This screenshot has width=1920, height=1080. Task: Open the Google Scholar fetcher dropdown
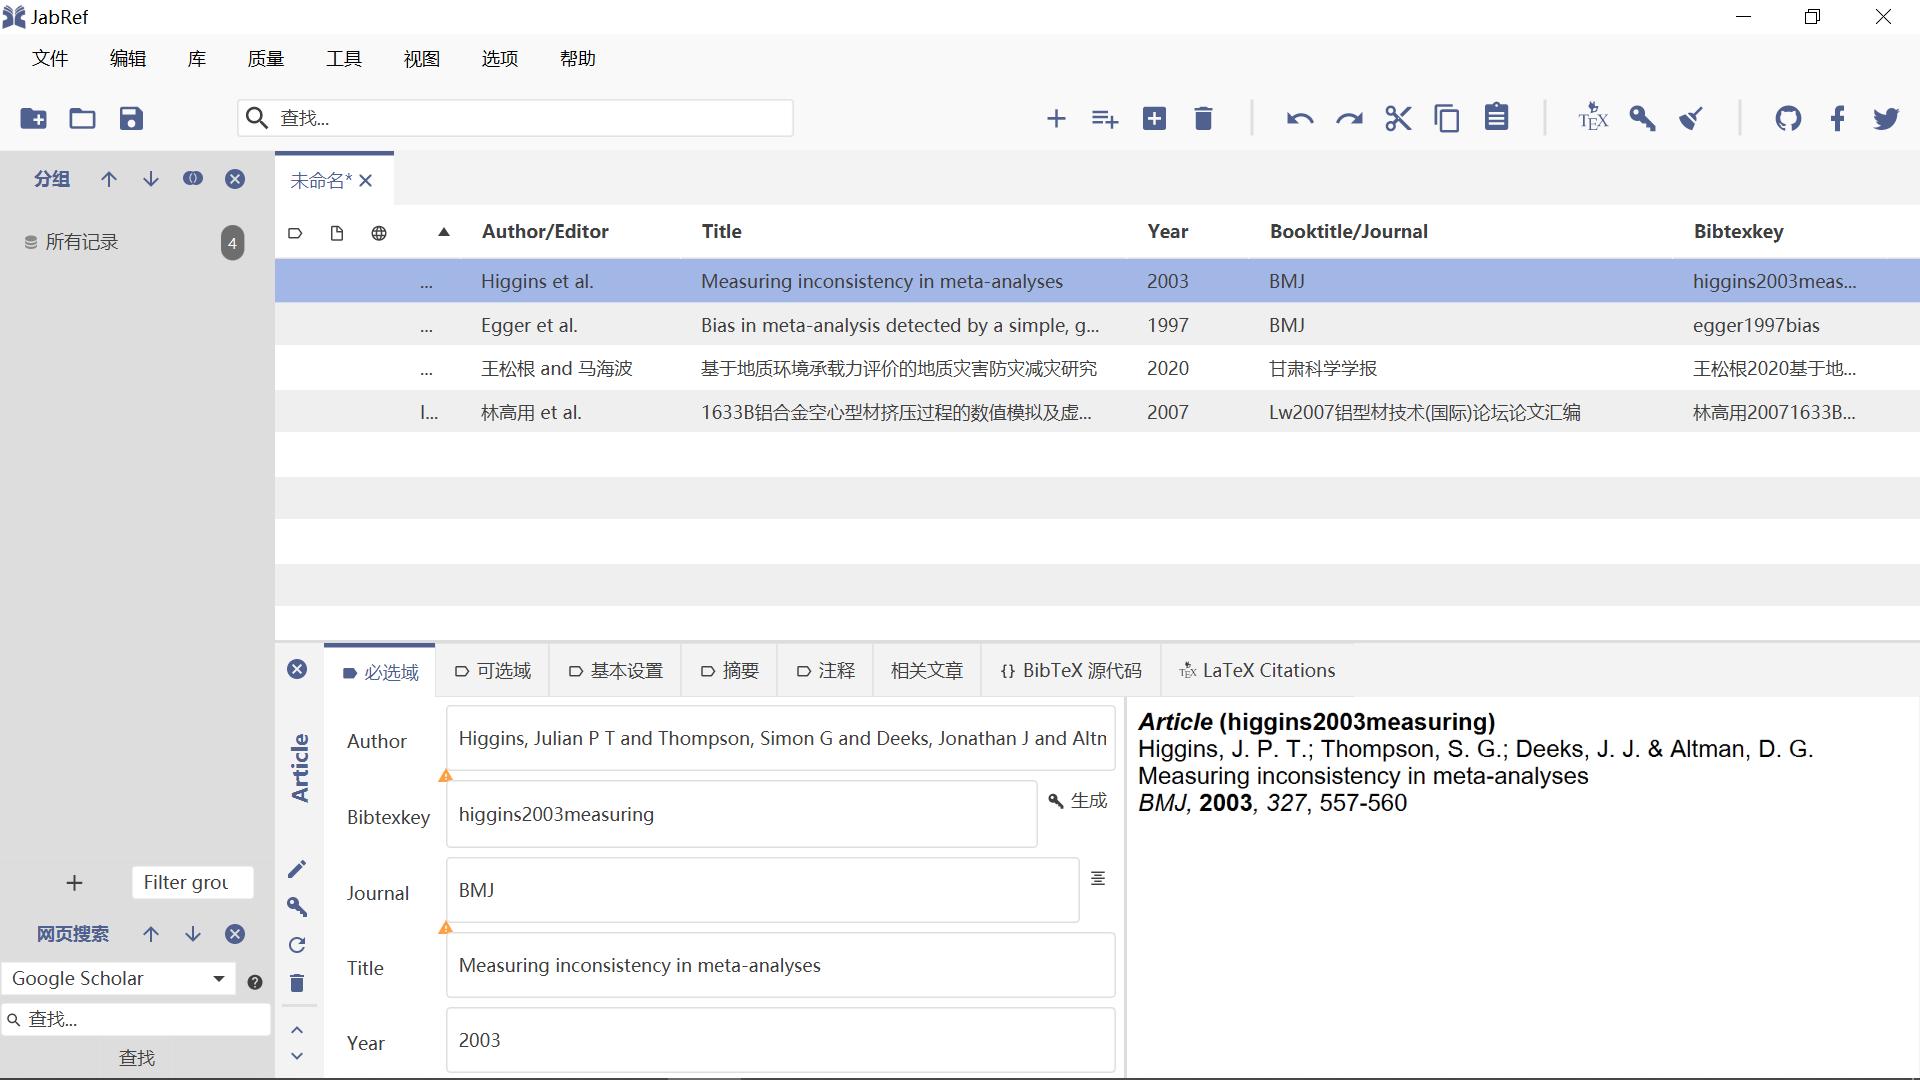click(x=219, y=979)
